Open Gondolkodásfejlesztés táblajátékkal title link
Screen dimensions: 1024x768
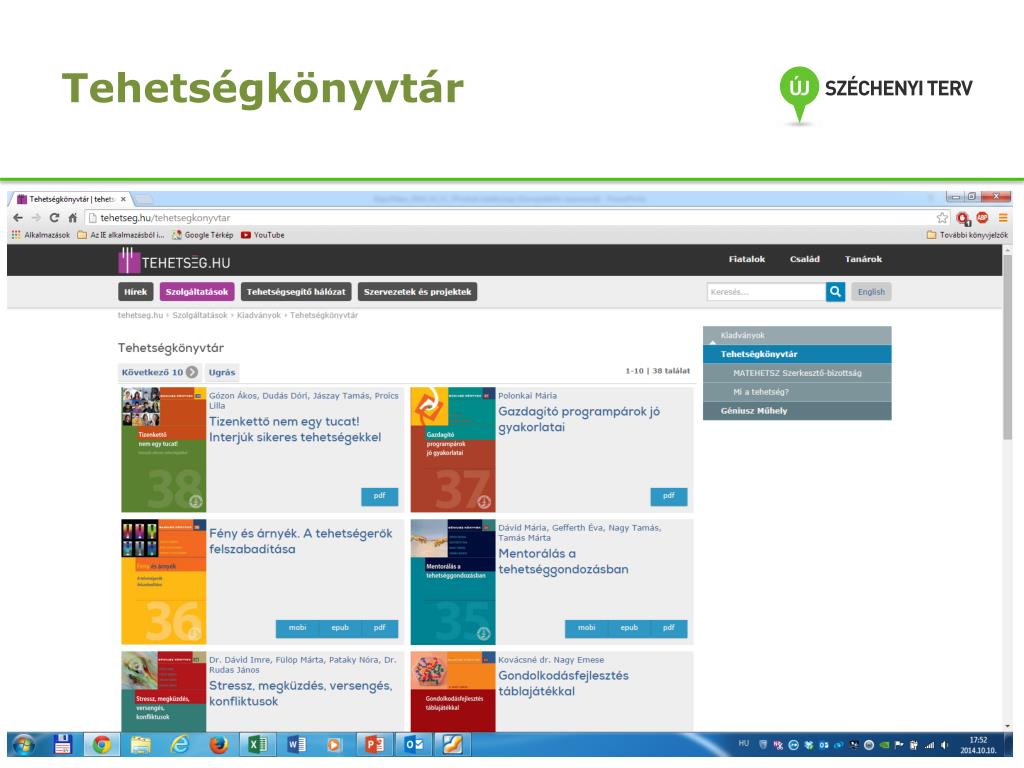564,683
